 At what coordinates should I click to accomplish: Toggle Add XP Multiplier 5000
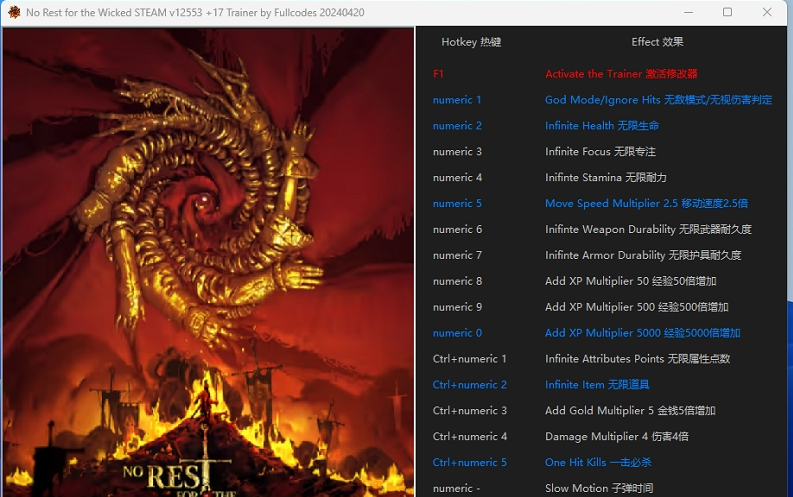642,333
